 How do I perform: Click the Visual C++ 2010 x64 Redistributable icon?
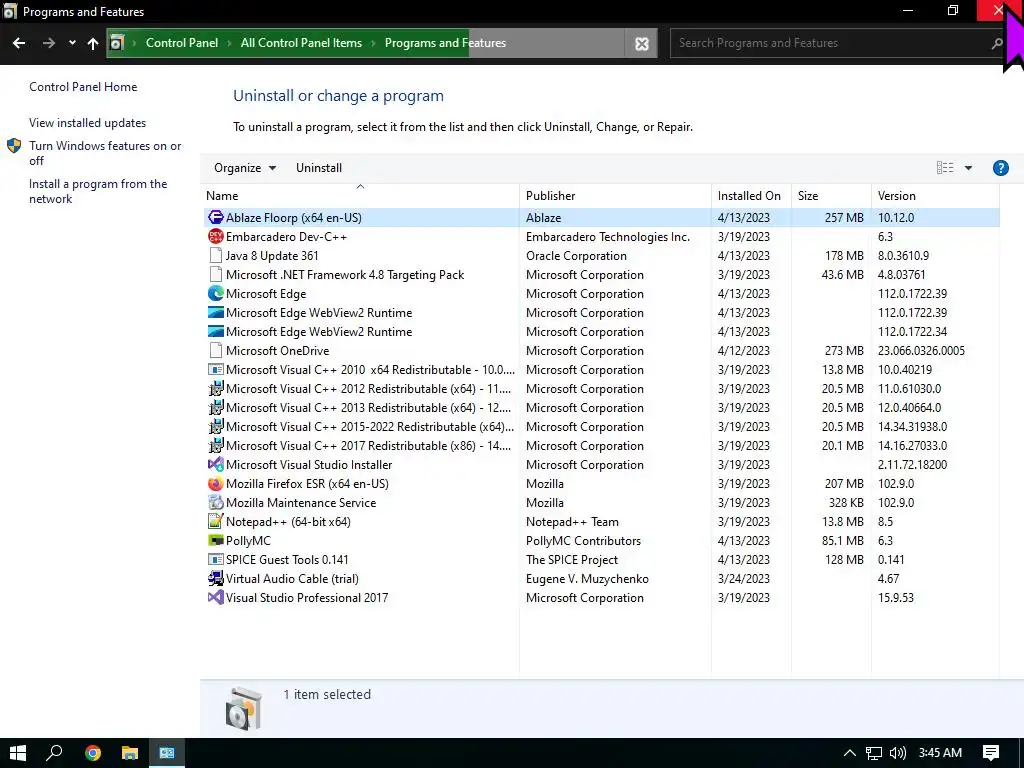tap(216, 369)
